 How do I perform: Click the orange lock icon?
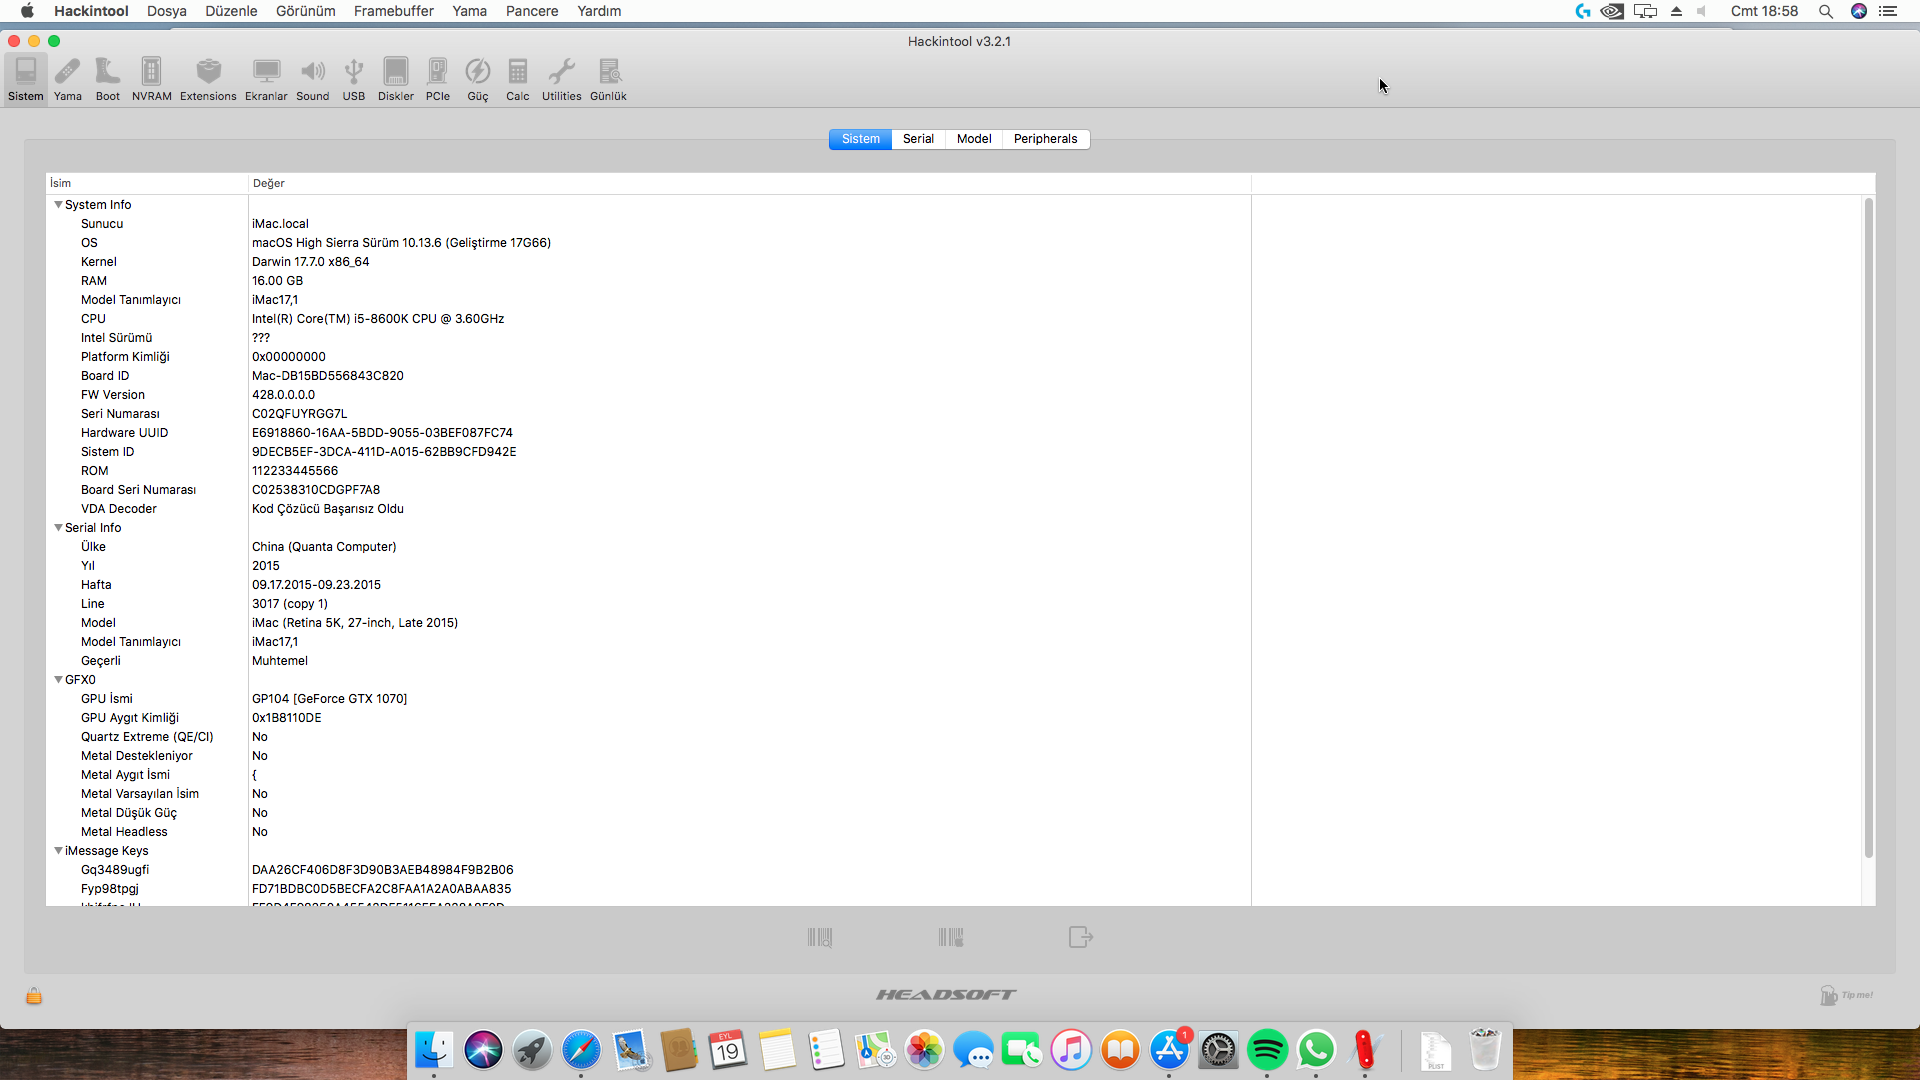(34, 996)
